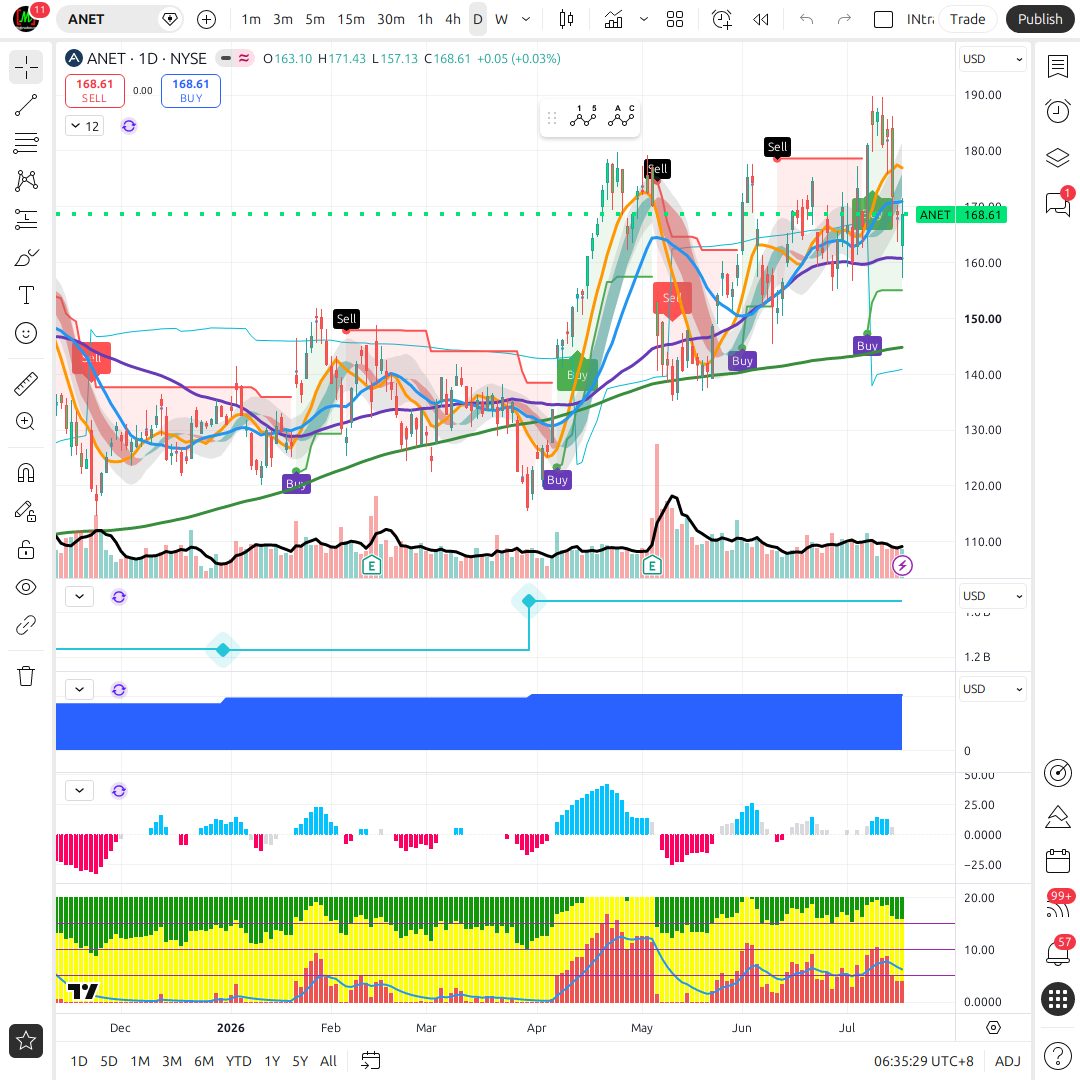Open the timeframe interval dropdown arrow
The width and height of the screenshot is (1080, 1080).
(526, 19)
